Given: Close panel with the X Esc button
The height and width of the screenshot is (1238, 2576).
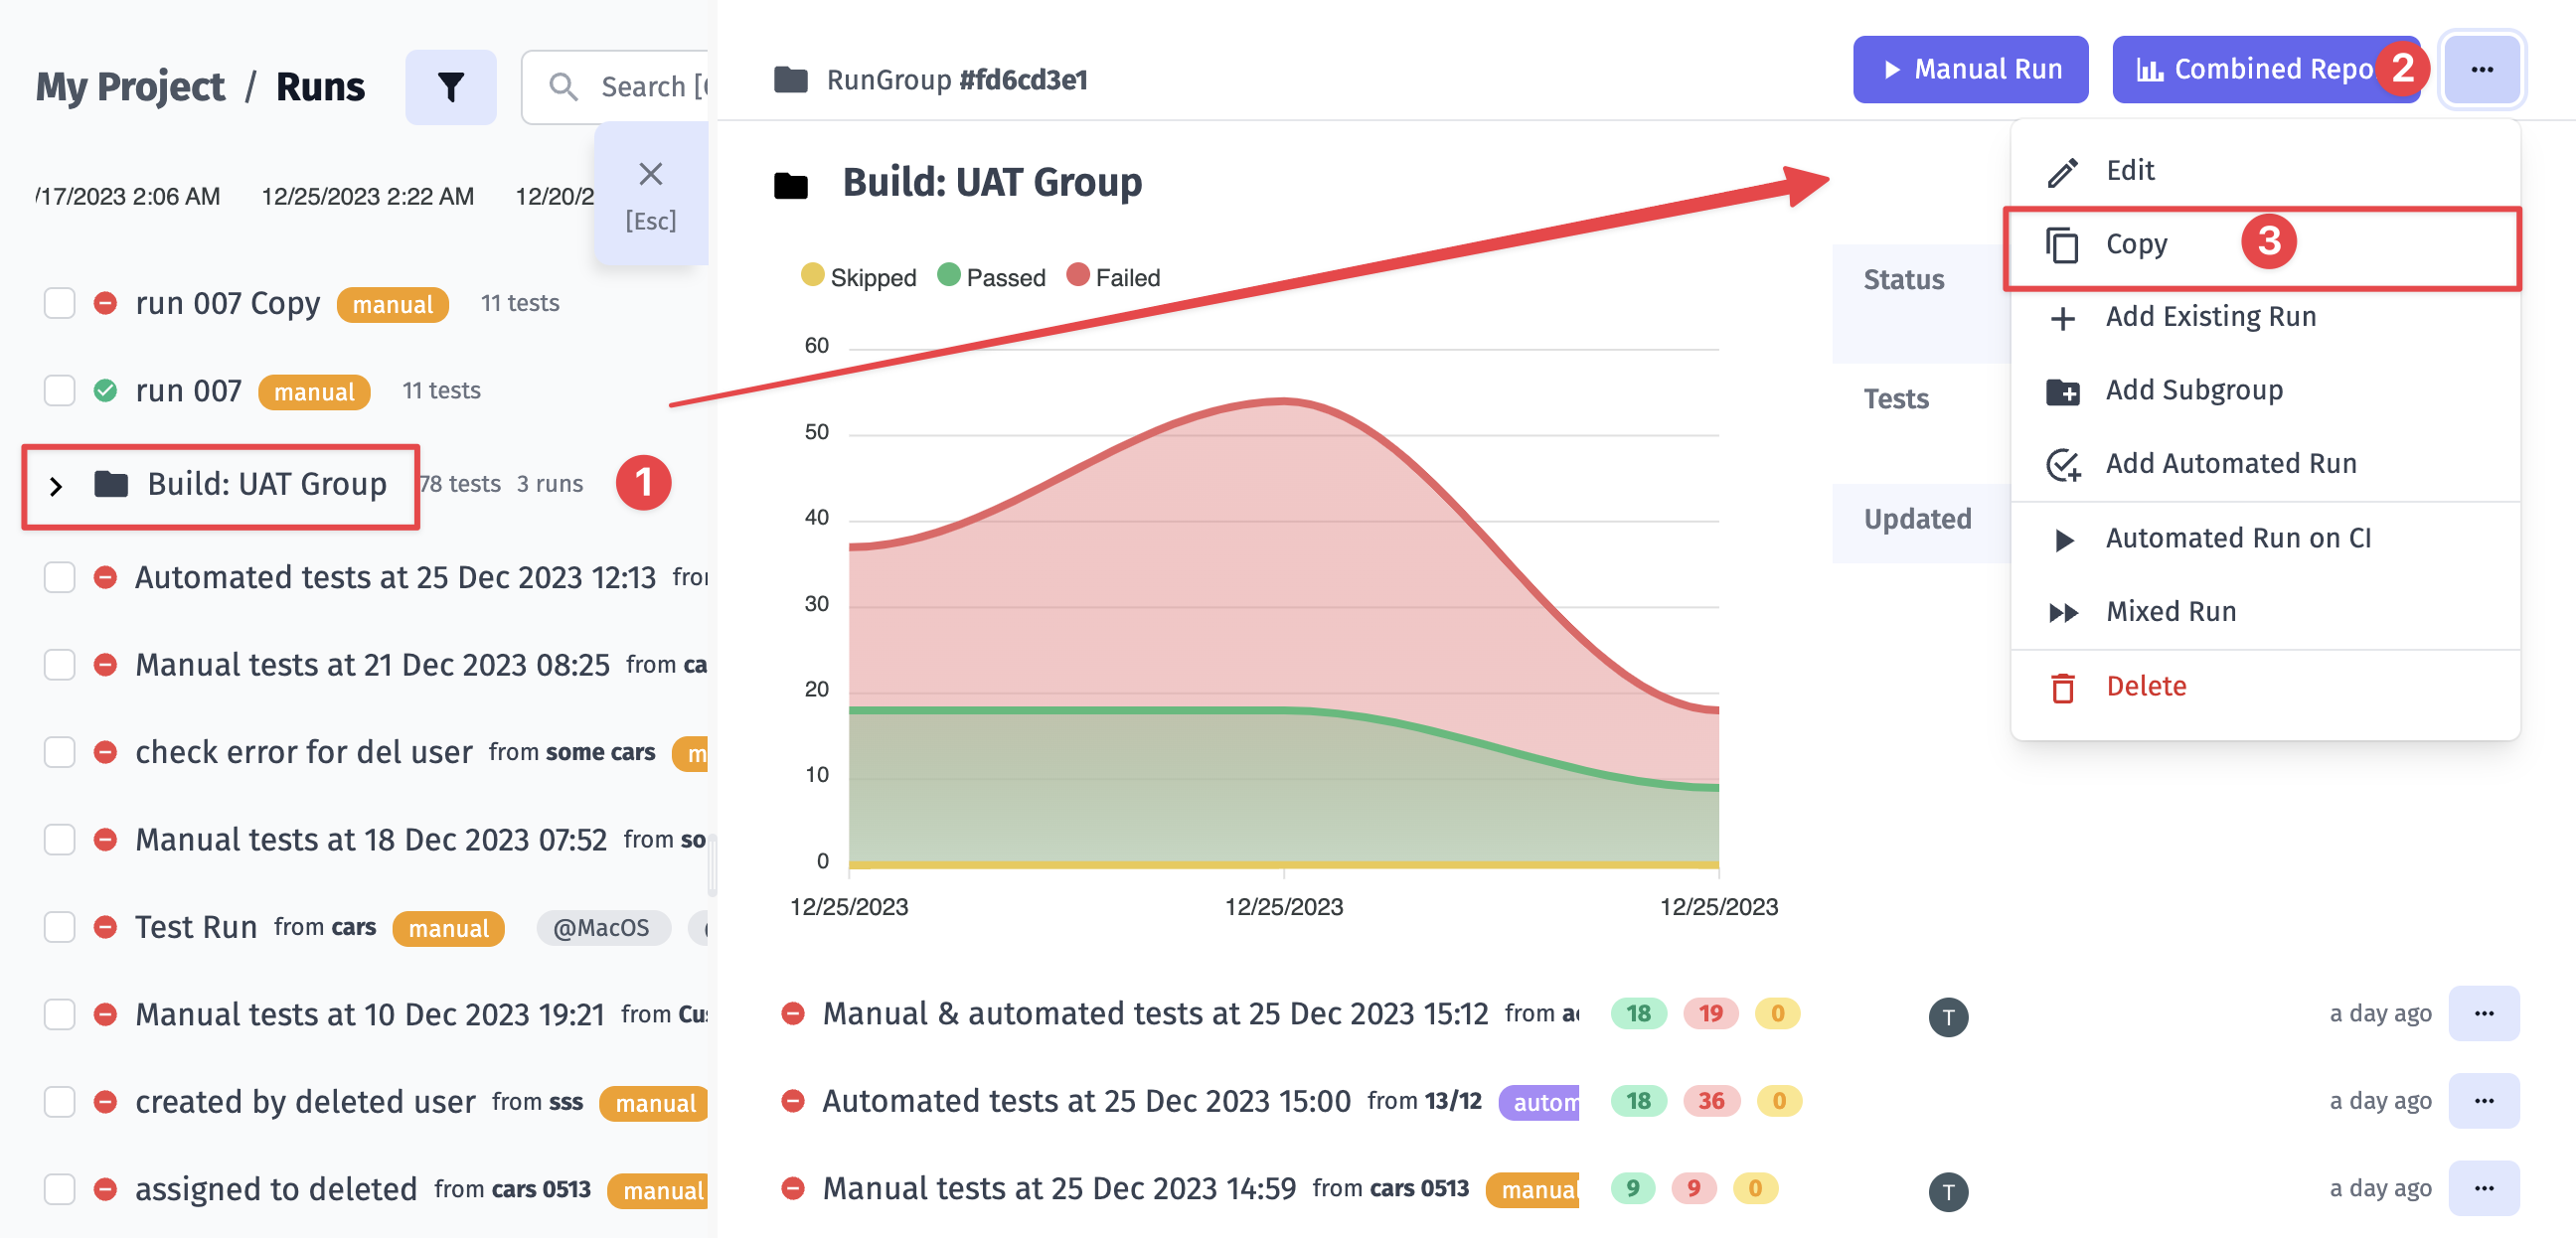Looking at the screenshot, I should 650,194.
